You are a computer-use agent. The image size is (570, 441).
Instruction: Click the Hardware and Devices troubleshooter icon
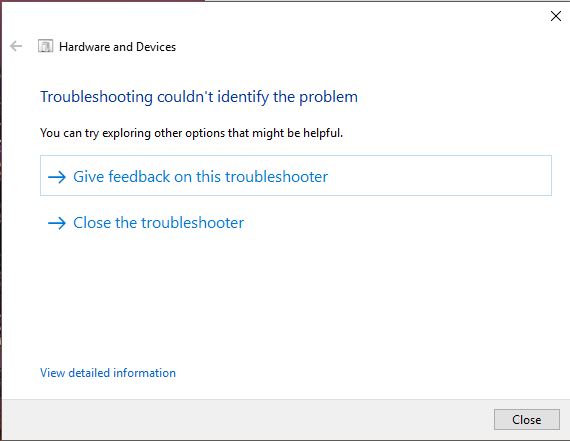tap(45, 46)
